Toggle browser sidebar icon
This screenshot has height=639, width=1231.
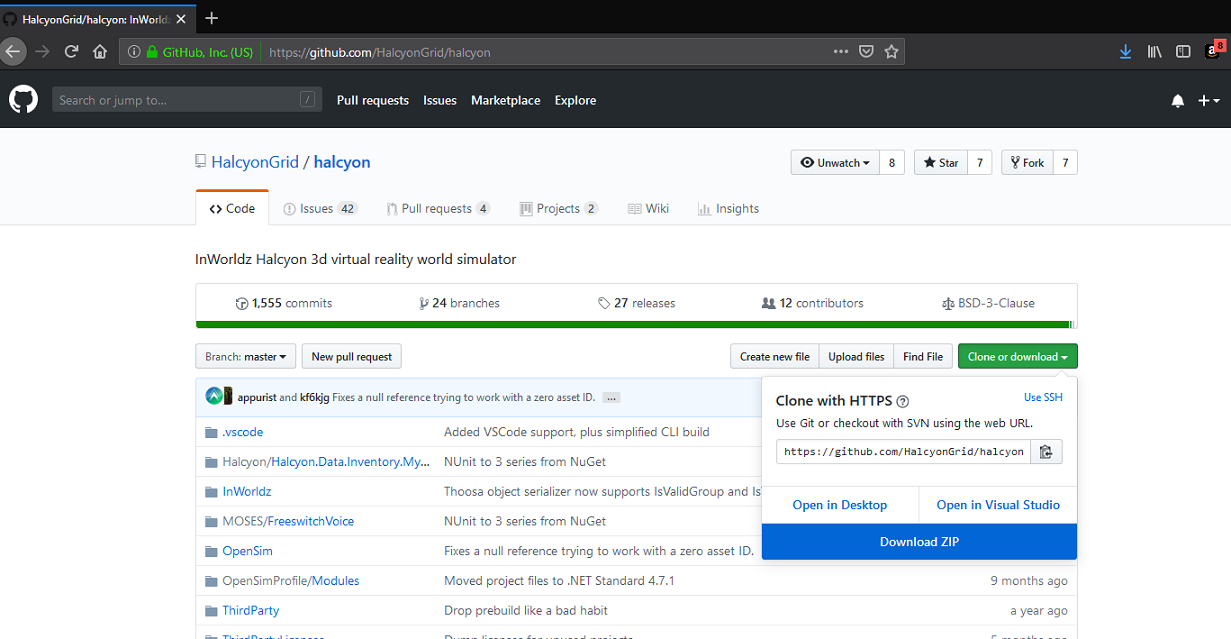click(1183, 51)
